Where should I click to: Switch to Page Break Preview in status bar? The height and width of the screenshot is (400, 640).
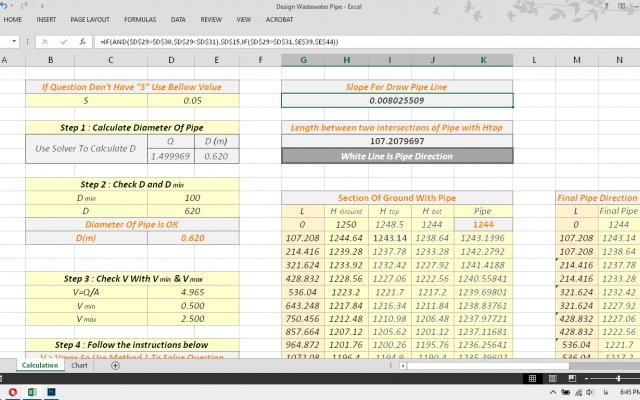(572, 378)
